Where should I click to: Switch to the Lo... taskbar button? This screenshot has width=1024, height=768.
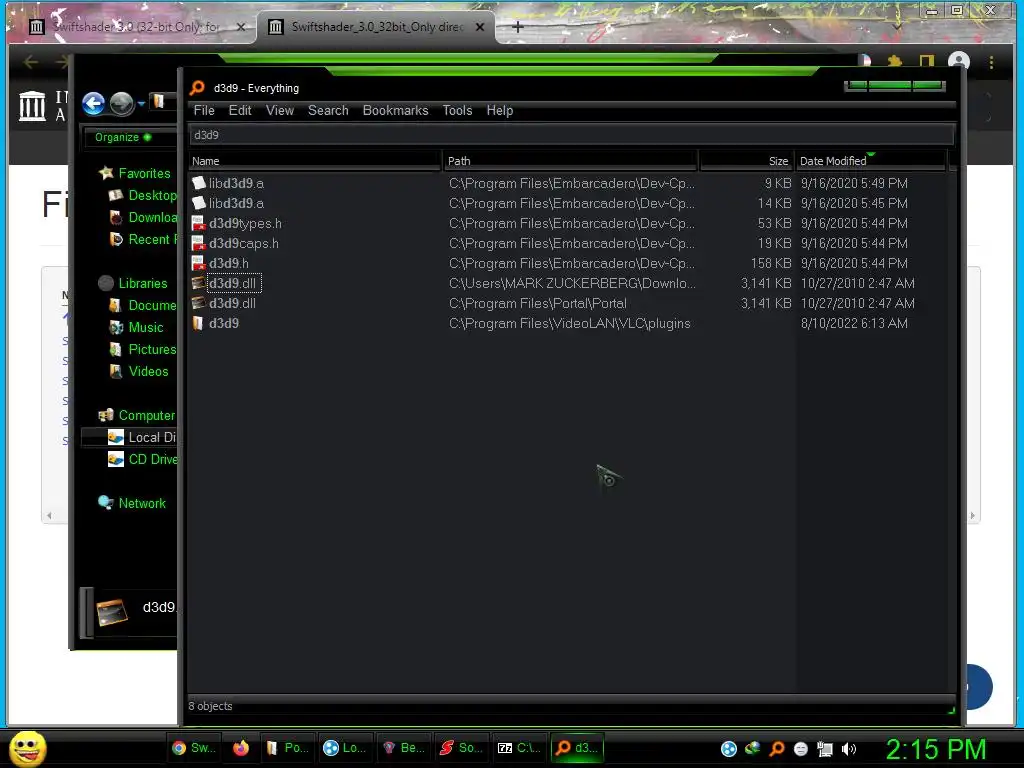345,748
